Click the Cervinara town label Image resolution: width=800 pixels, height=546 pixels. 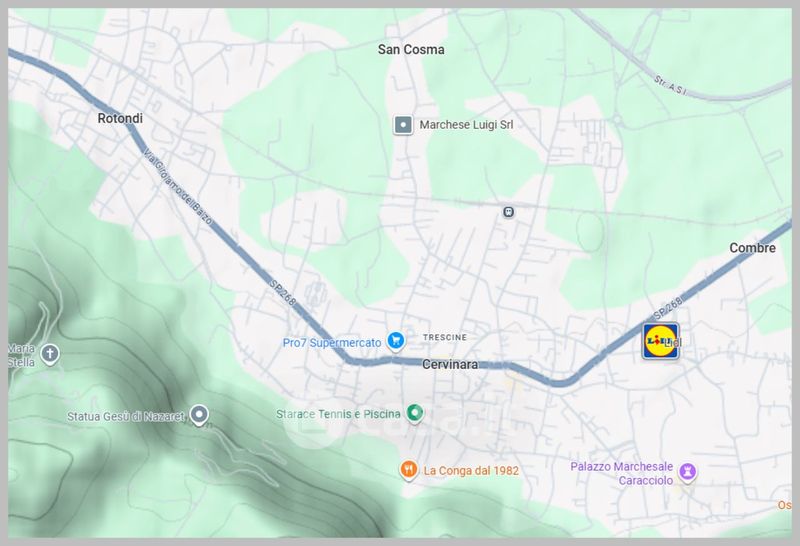450,364
